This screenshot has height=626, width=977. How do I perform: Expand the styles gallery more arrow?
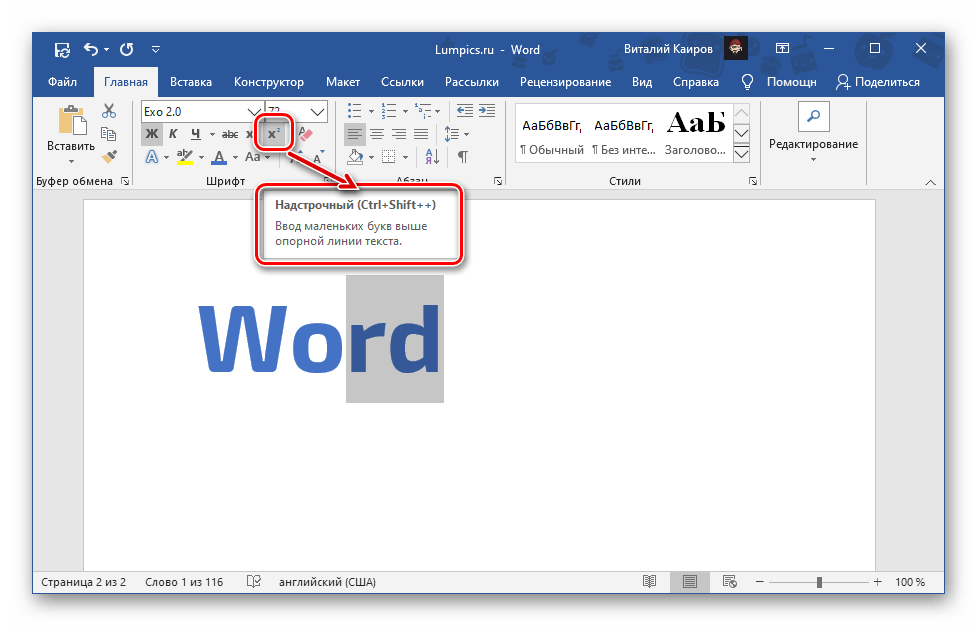[741, 154]
